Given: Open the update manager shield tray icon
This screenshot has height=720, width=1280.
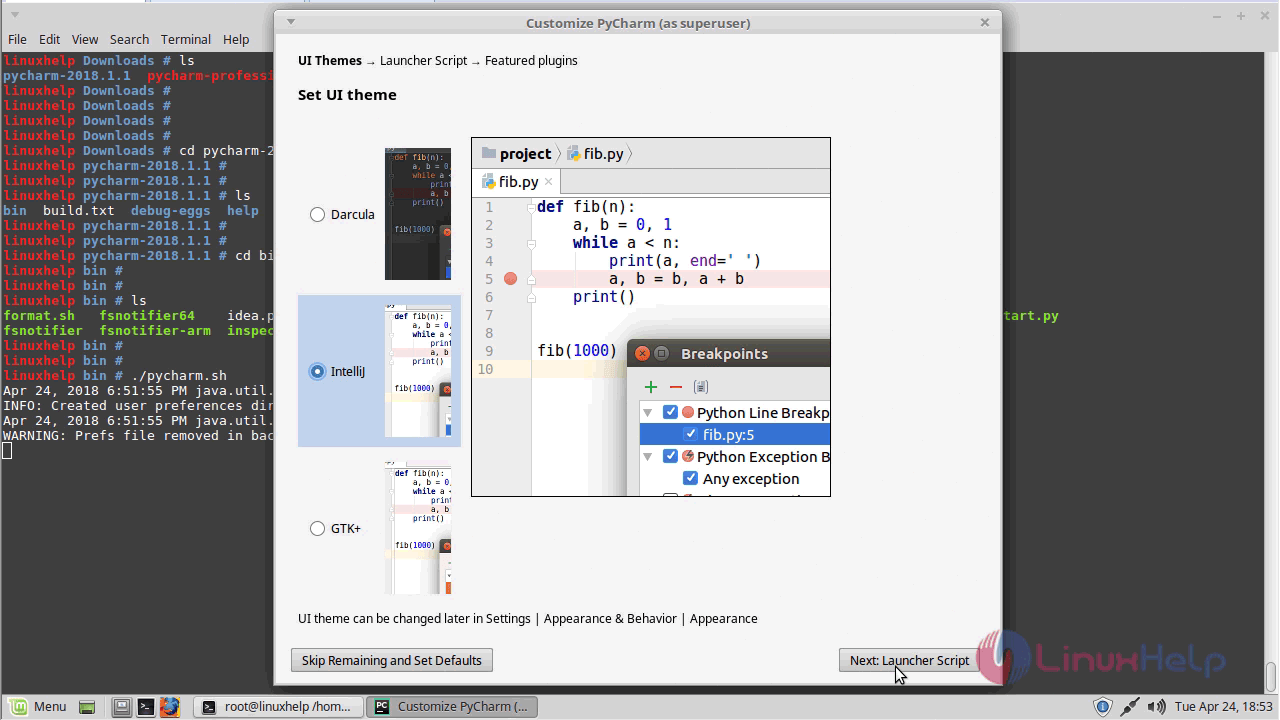Looking at the screenshot, I should (x=1102, y=706).
